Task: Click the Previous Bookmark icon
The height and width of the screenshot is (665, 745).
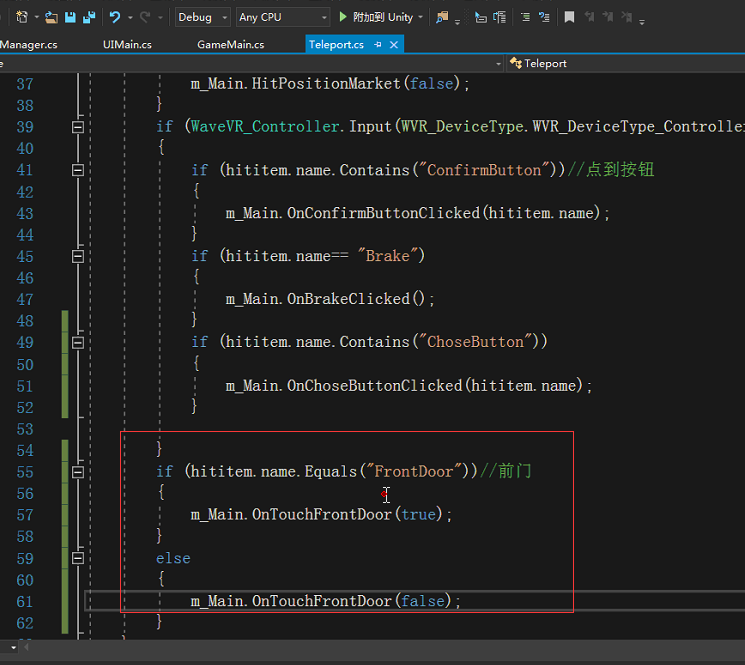Action: coord(589,18)
